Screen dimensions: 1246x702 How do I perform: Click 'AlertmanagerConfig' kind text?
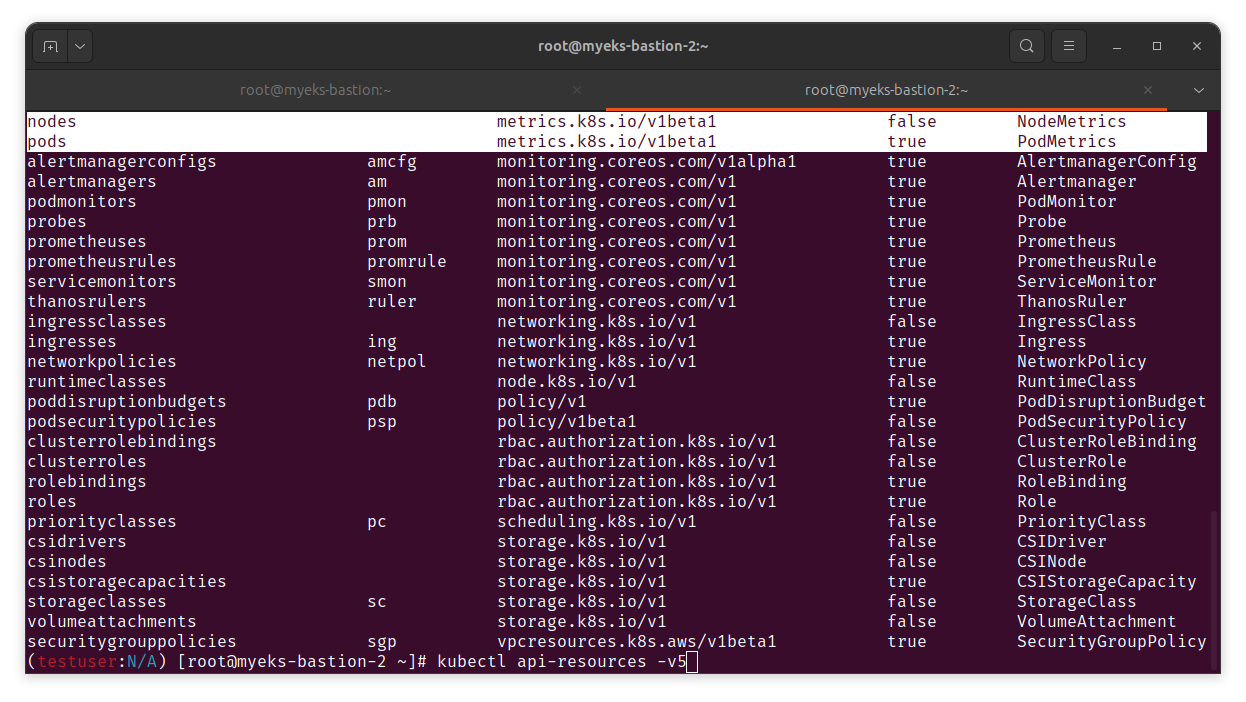(1107, 161)
